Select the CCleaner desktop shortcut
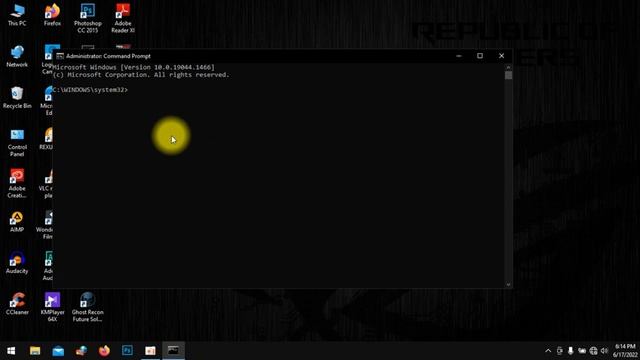 (x=17, y=304)
